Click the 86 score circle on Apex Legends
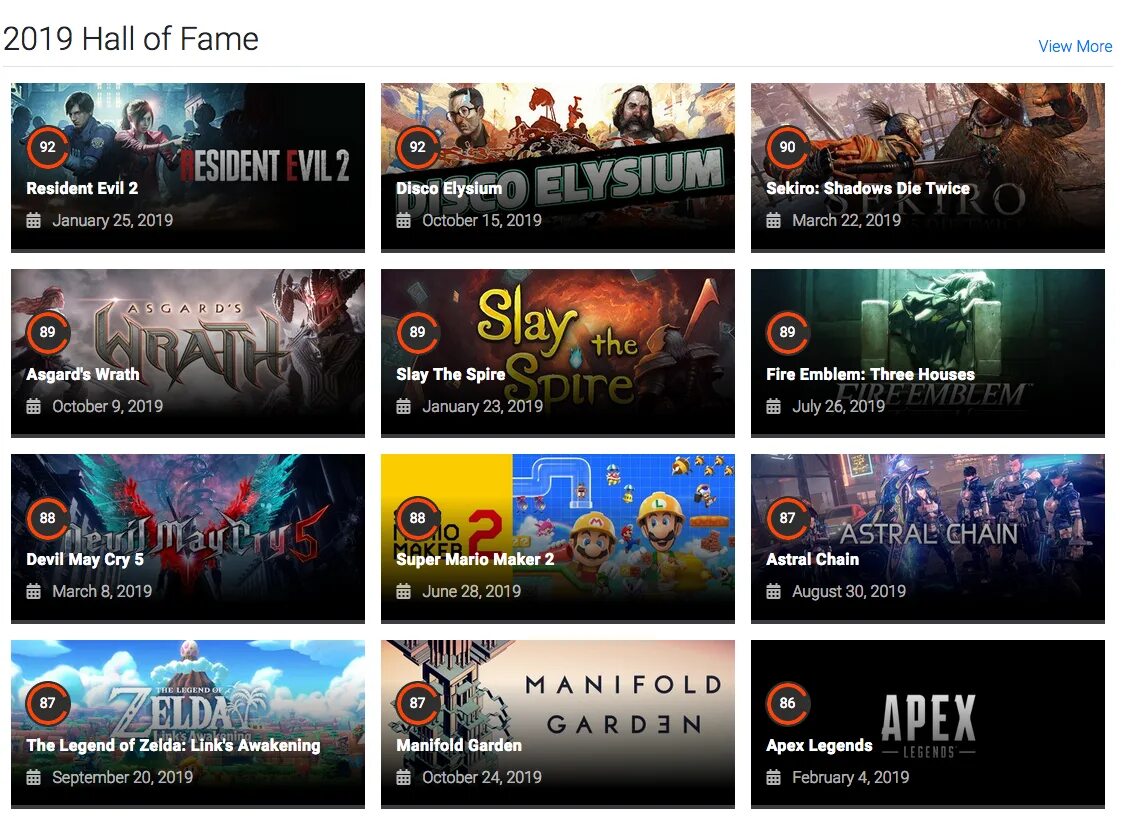 pos(787,703)
